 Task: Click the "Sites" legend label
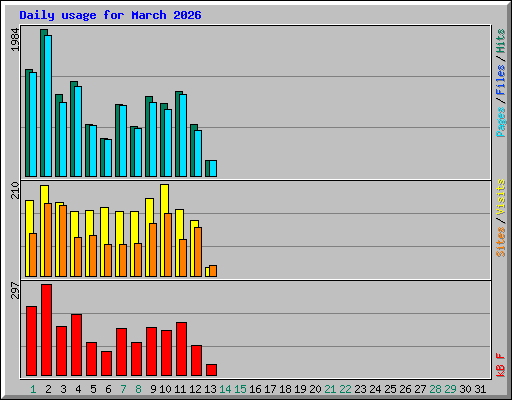(501, 242)
